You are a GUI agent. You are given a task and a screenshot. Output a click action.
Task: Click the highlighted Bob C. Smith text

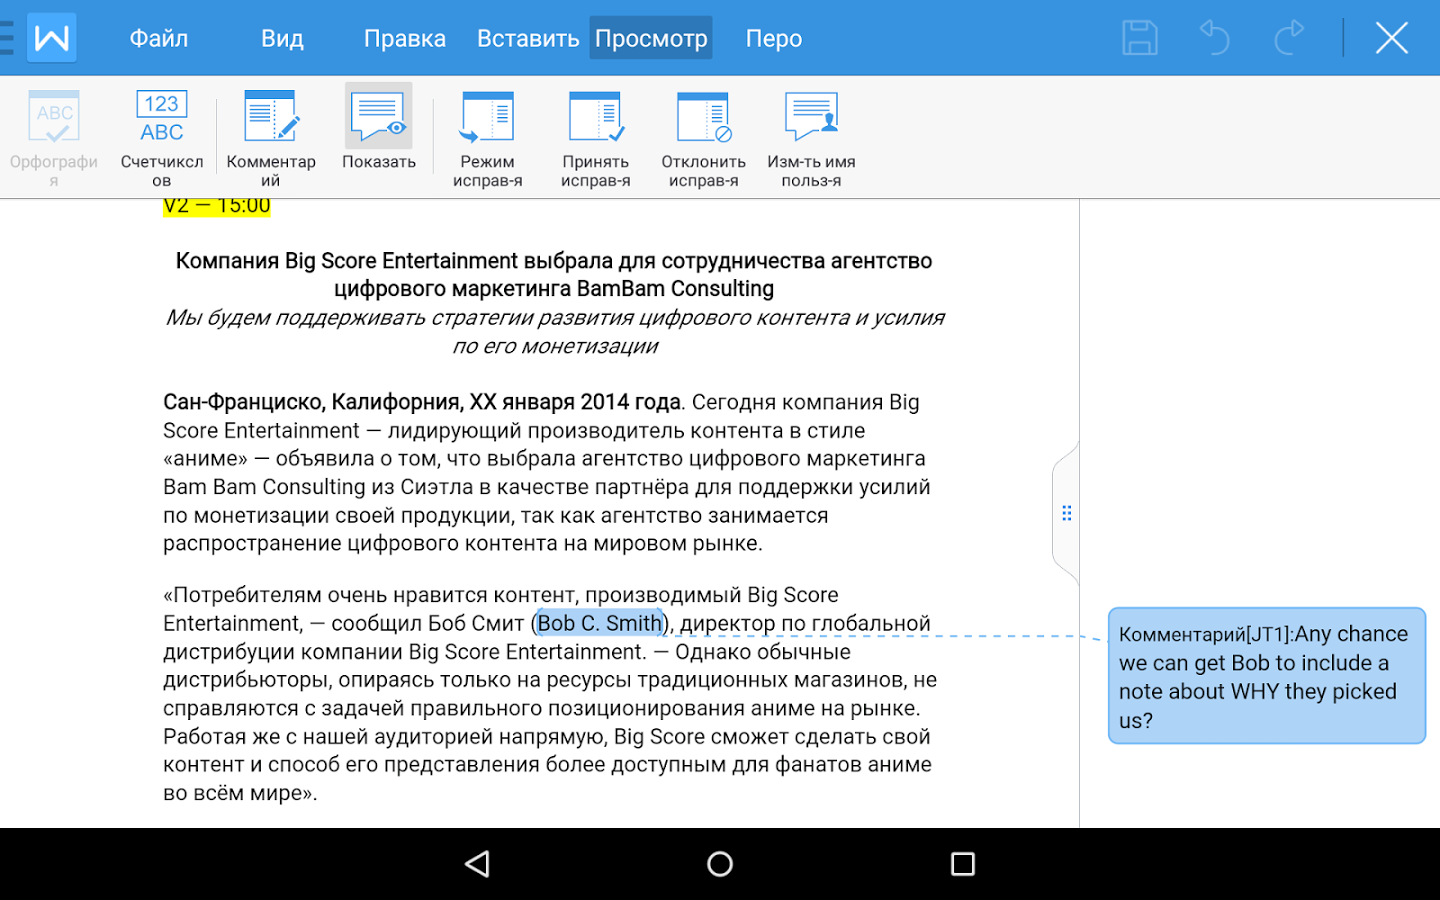(600, 623)
